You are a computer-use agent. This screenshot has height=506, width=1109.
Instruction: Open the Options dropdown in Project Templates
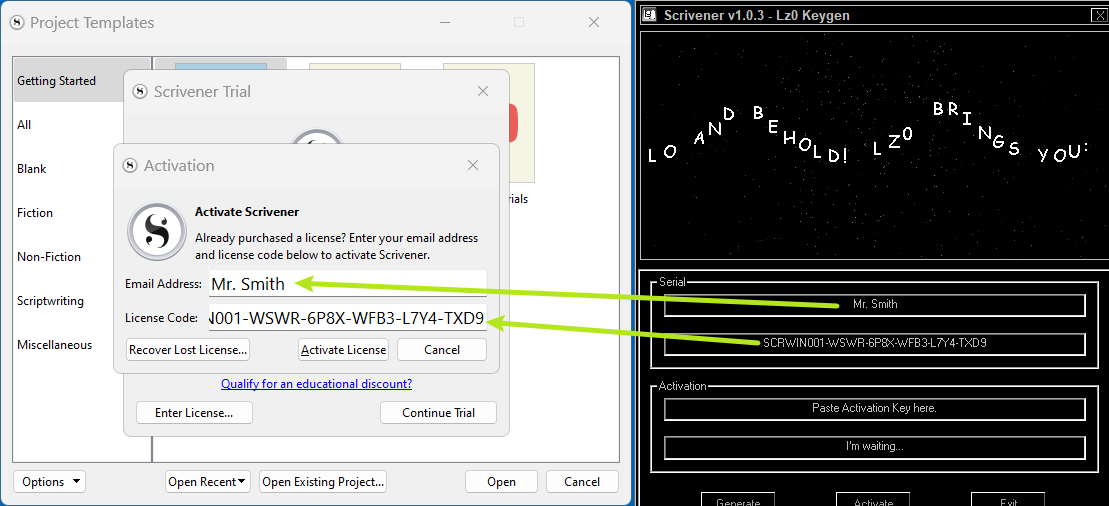coord(50,482)
